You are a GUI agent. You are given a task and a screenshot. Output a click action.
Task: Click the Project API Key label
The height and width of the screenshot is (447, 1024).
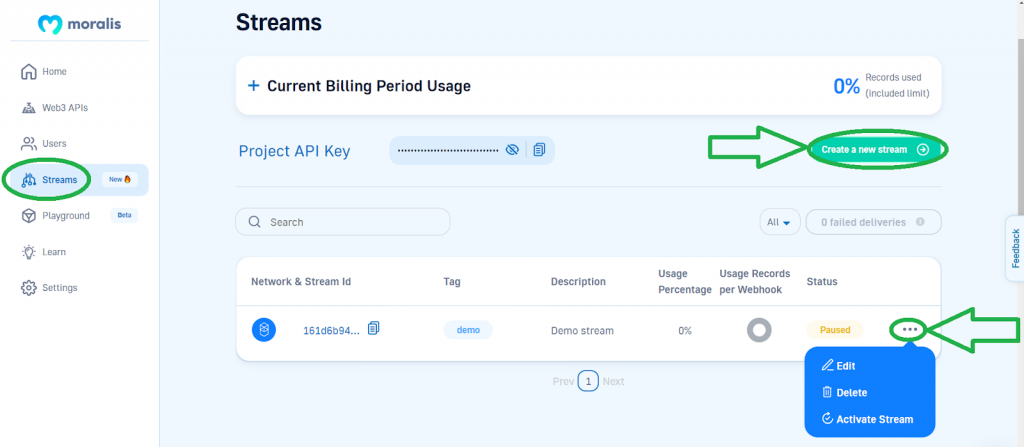pyautogui.click(x=295, y=151)
